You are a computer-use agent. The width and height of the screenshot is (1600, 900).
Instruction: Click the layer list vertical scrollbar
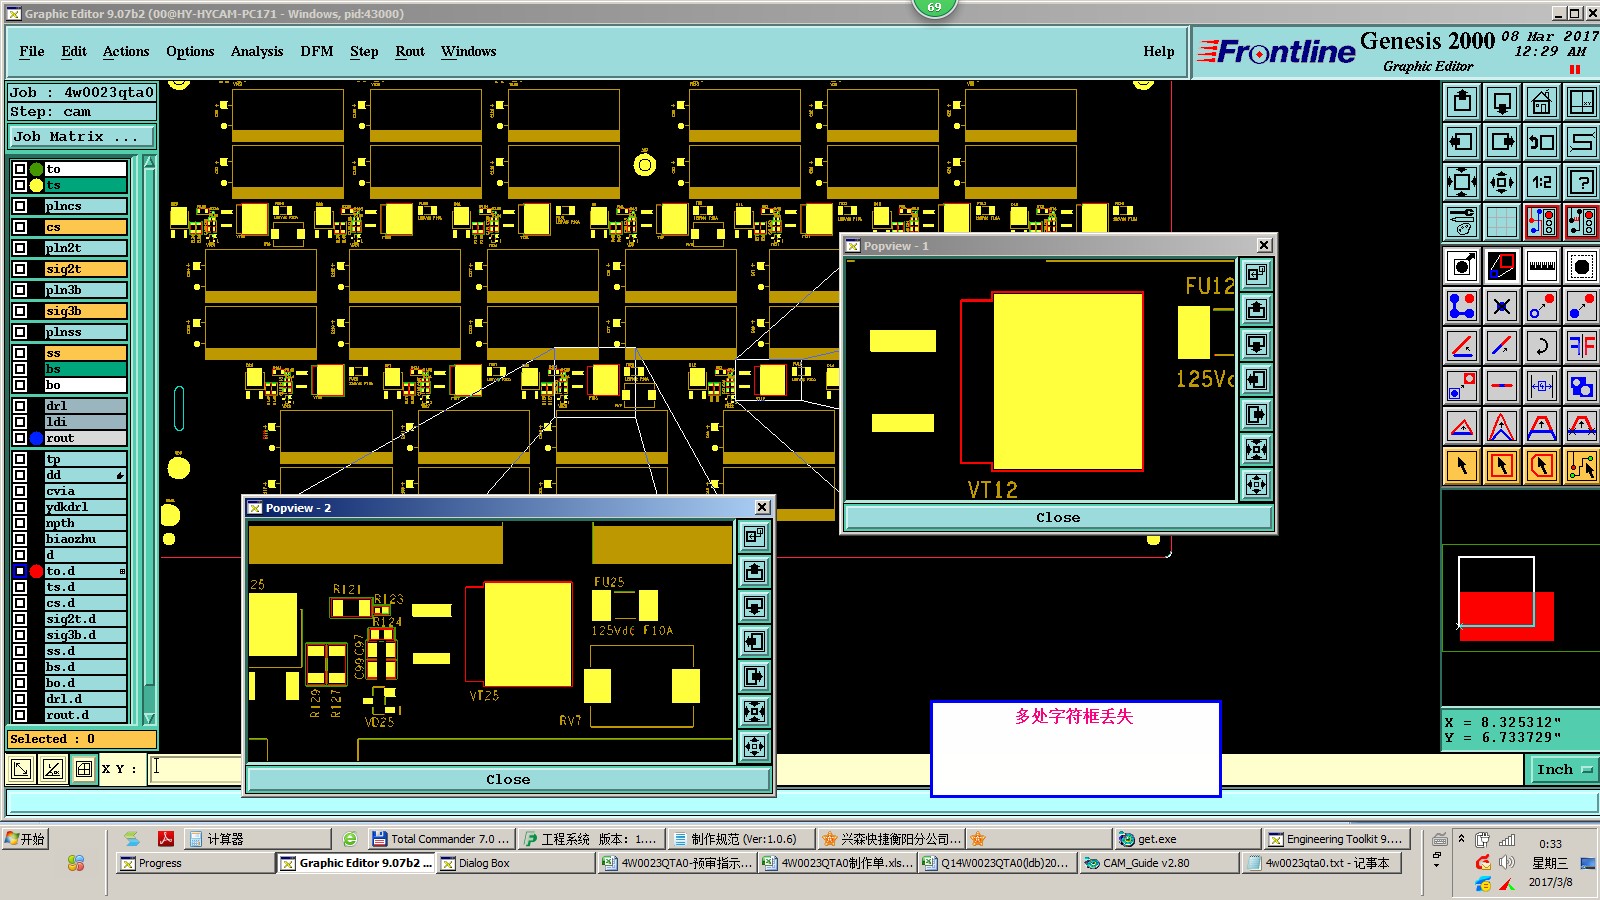pos(149,440)
